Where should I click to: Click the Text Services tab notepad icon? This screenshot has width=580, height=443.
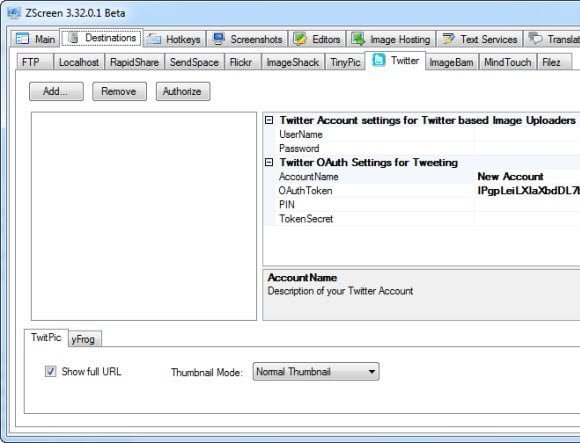pos(448,39)
